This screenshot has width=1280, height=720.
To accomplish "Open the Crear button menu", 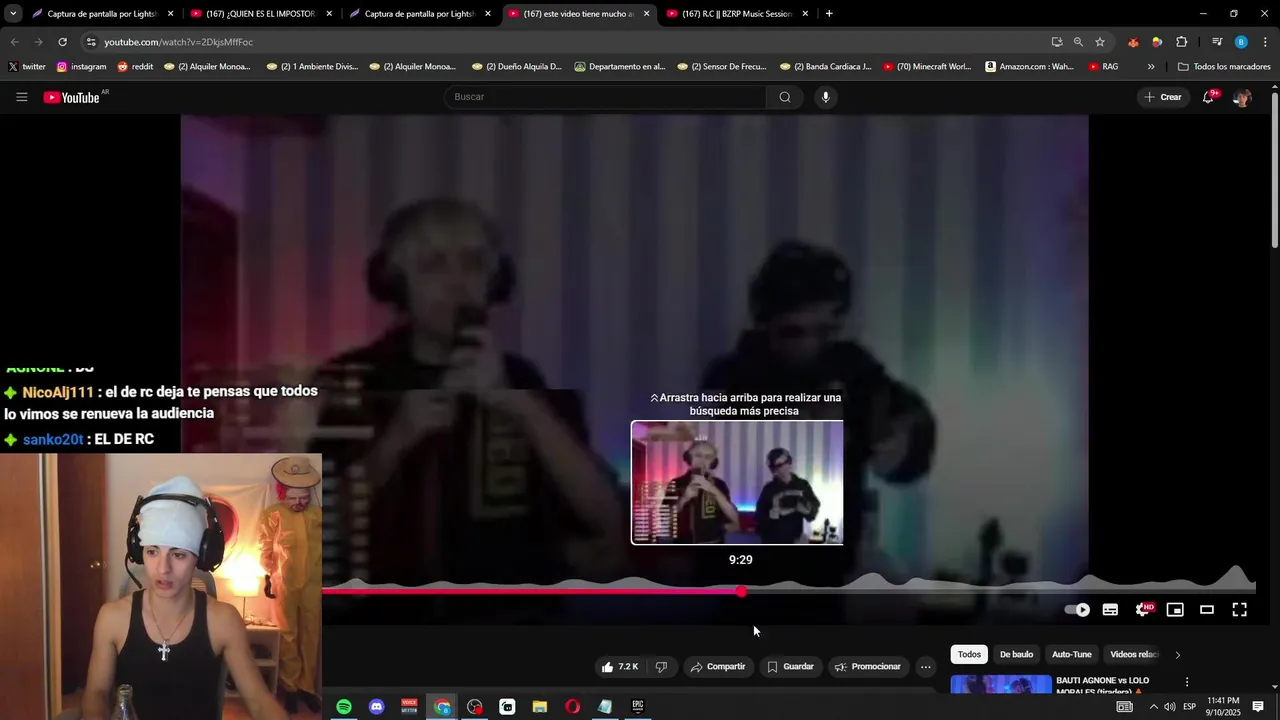I will pos(1163,97).
